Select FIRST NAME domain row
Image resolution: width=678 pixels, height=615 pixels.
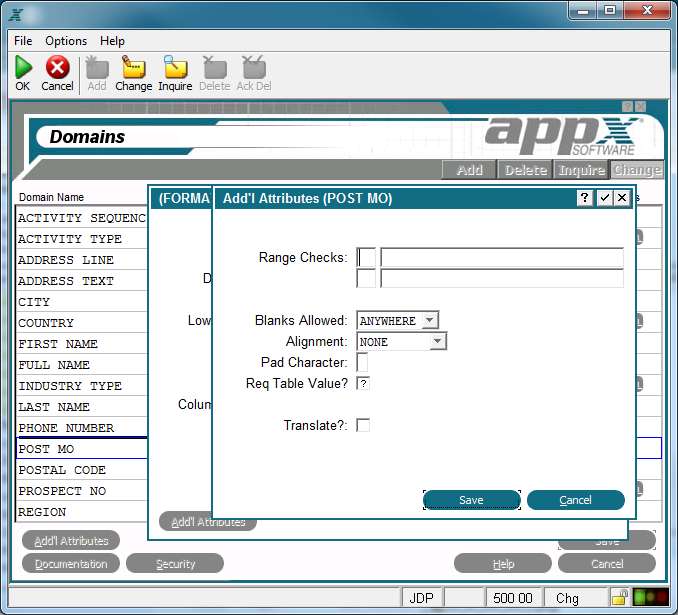point(82,344)
